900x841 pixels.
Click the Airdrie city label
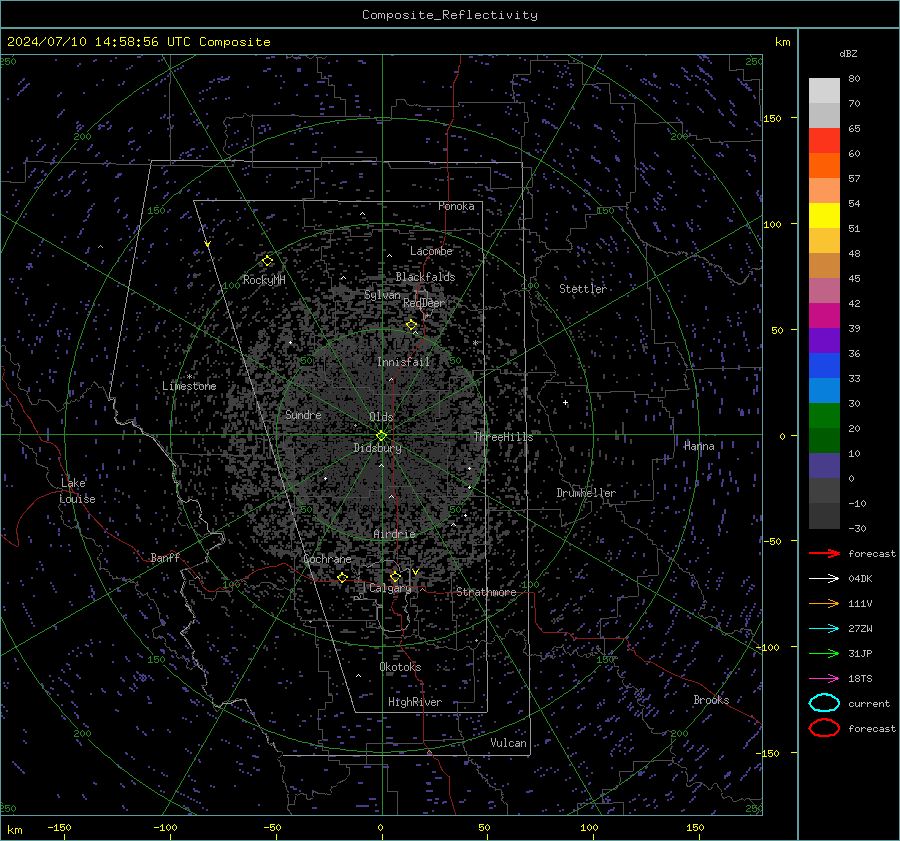[x=394, y=534]
